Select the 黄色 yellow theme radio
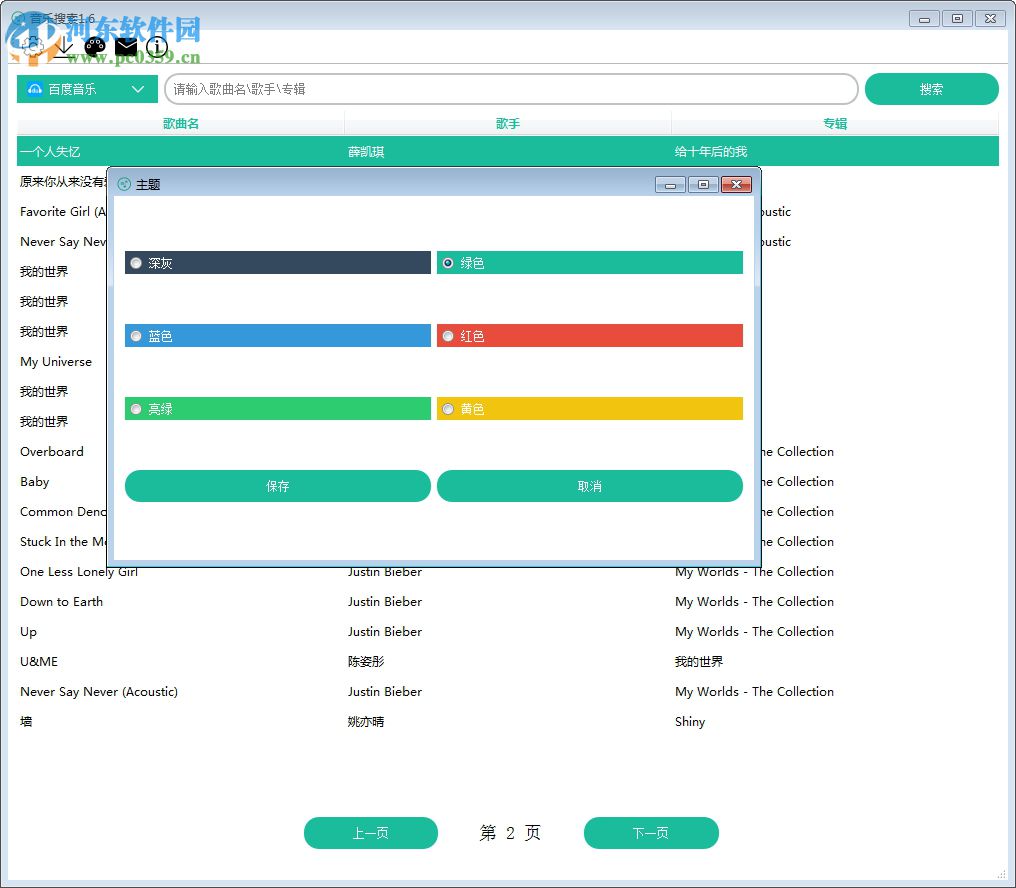1016x888 pixels. [448, 409]
